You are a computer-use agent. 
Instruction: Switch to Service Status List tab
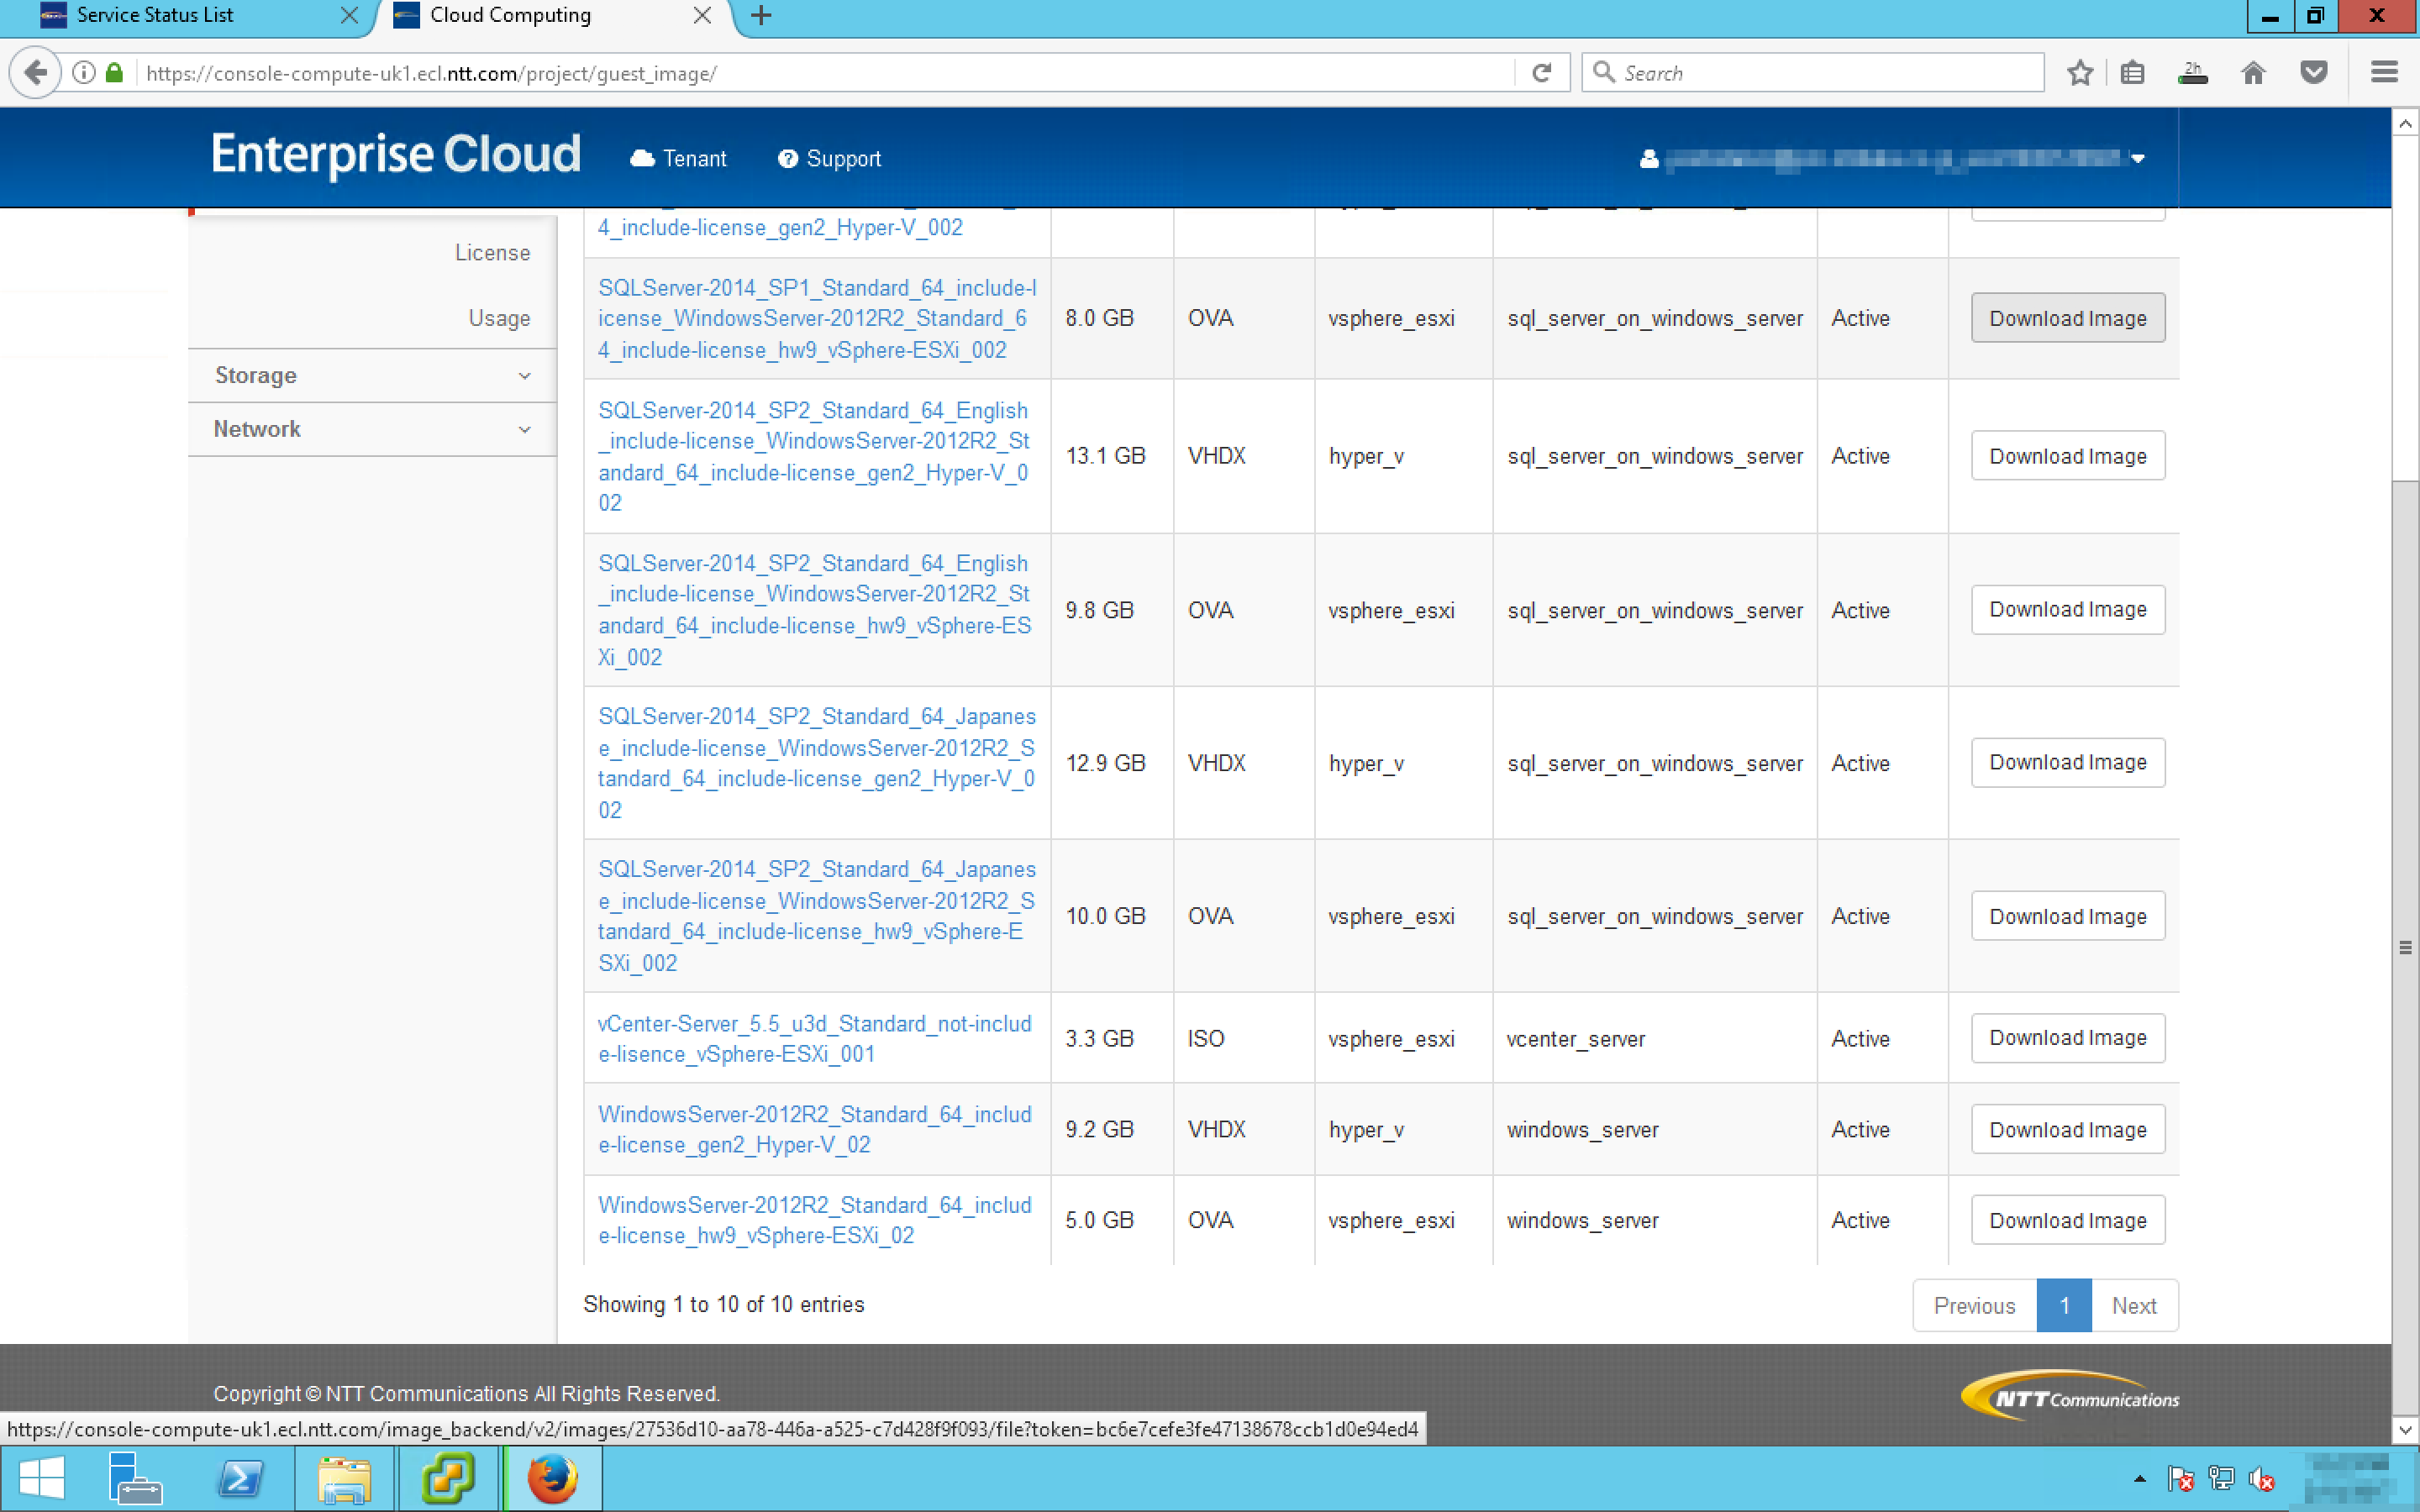155,15
